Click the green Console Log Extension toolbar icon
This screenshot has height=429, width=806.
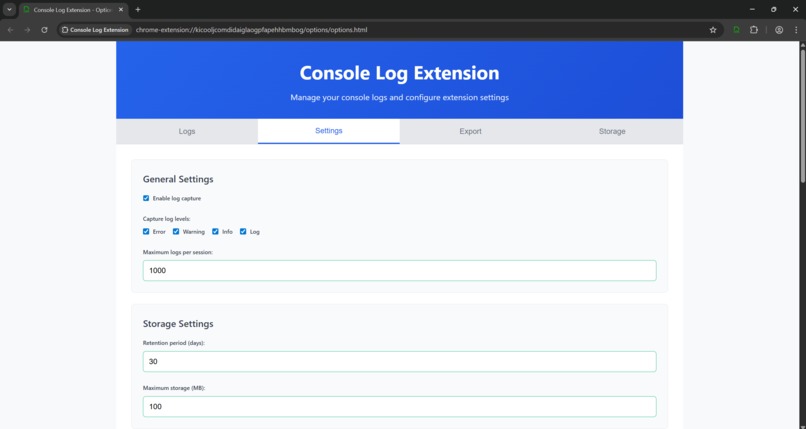click(736, 30)
